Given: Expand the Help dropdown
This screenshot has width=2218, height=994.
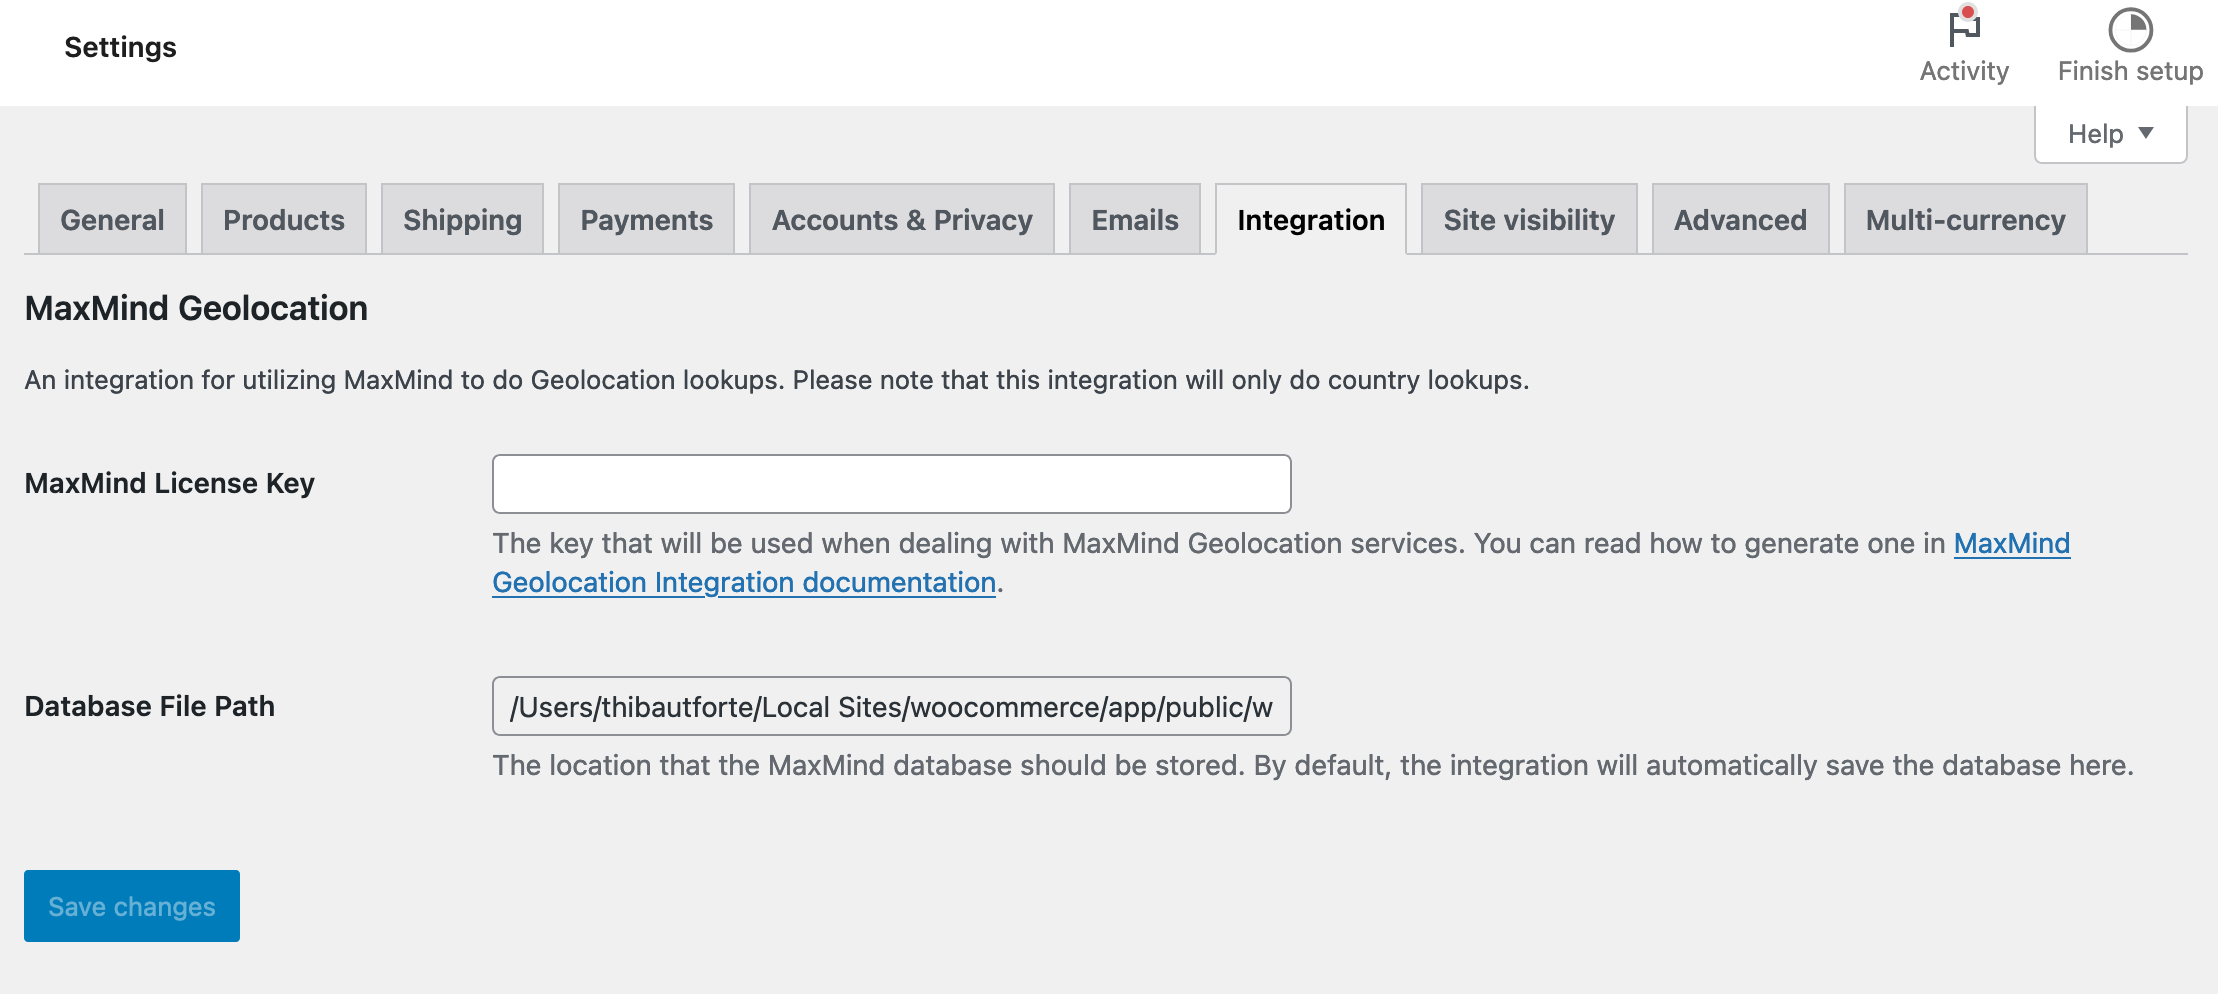Looking at the screenshot, I should 2108,132.
